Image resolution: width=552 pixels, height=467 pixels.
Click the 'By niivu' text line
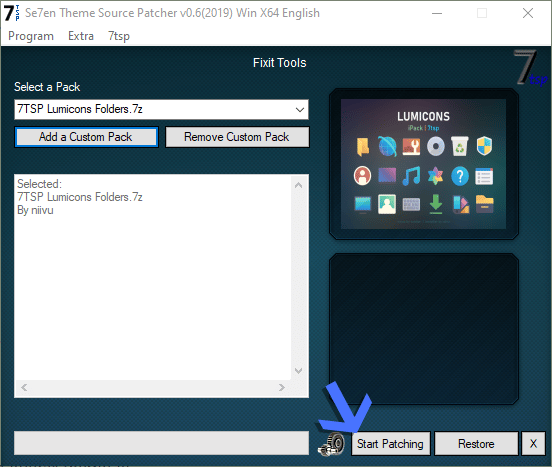[35, 210]
